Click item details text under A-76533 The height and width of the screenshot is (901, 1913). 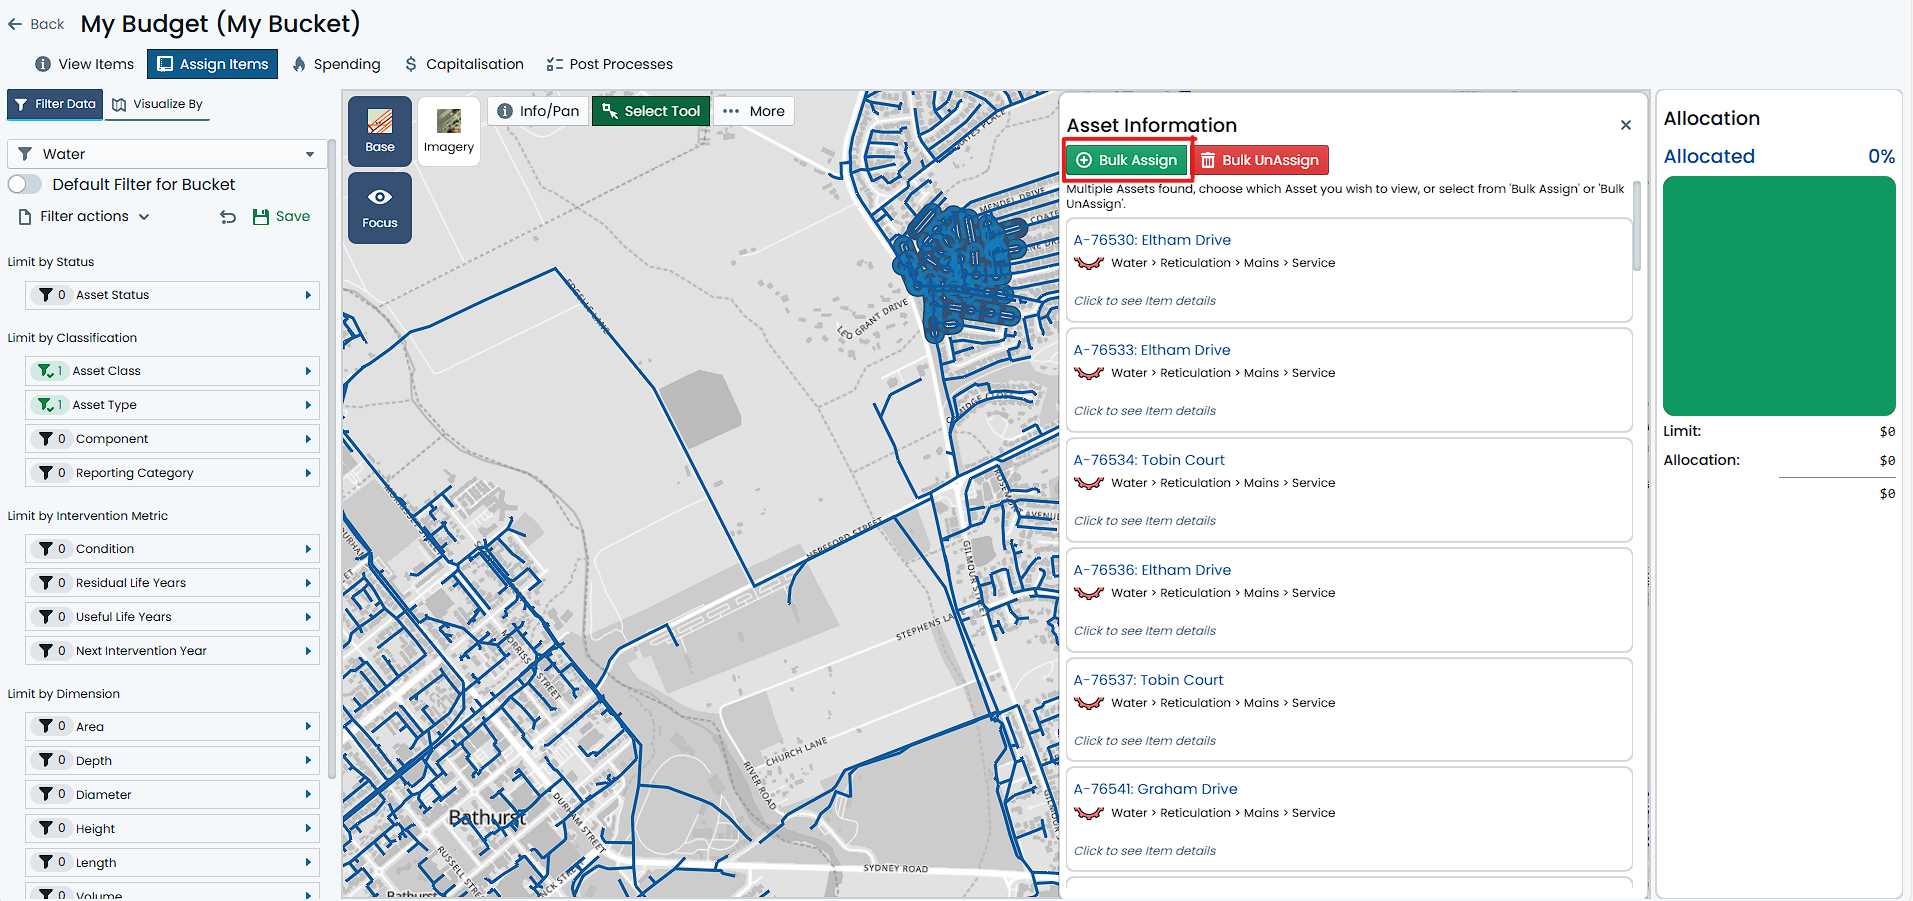click(x=1145, y=411)
